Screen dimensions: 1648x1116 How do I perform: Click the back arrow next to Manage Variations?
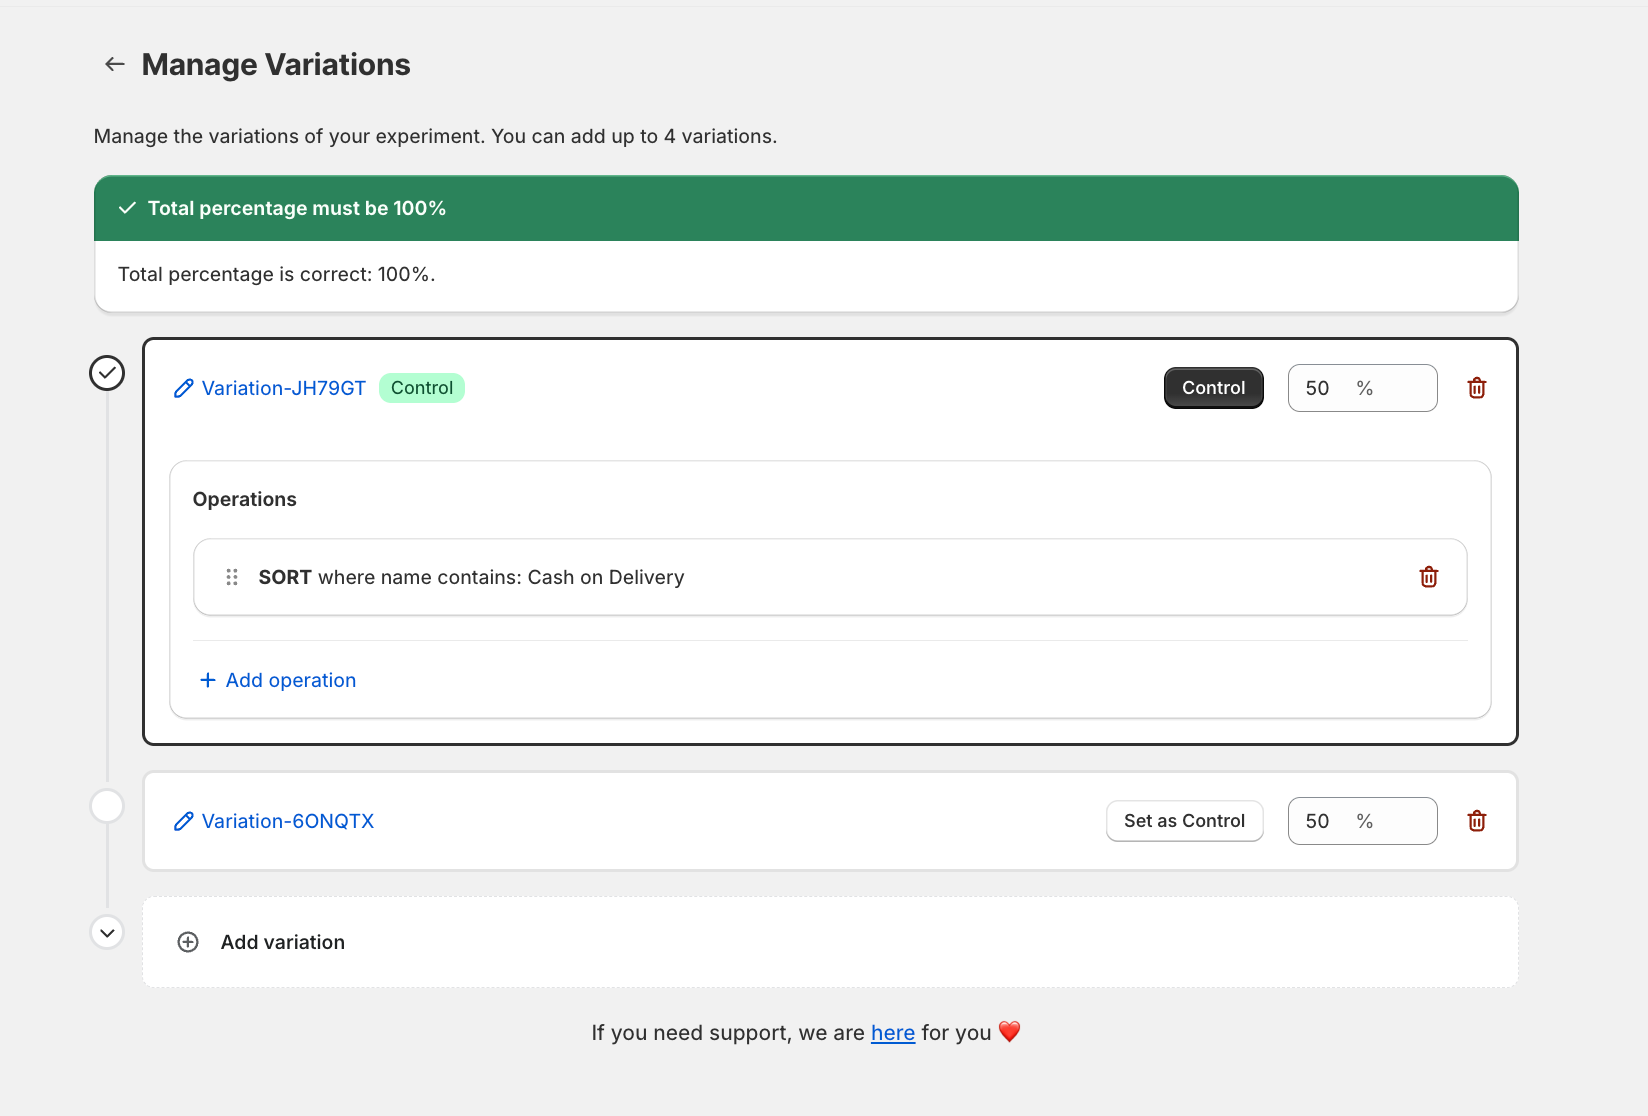click(x=115, y=64)
